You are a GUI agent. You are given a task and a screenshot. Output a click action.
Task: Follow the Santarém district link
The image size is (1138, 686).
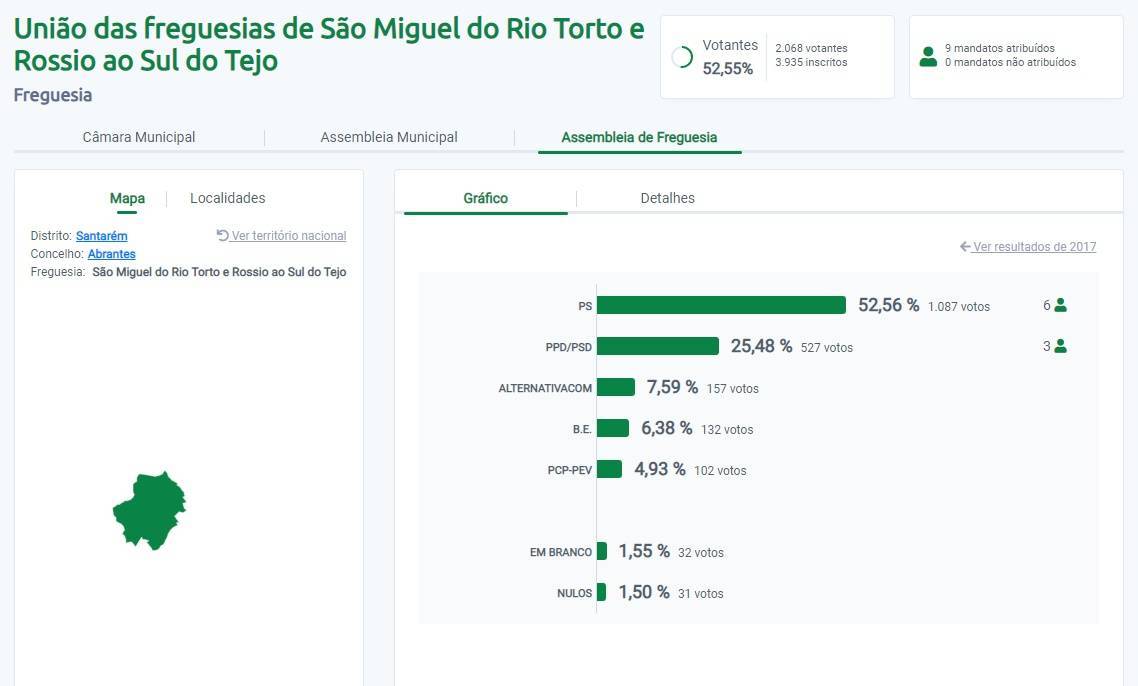click(102, 236)
